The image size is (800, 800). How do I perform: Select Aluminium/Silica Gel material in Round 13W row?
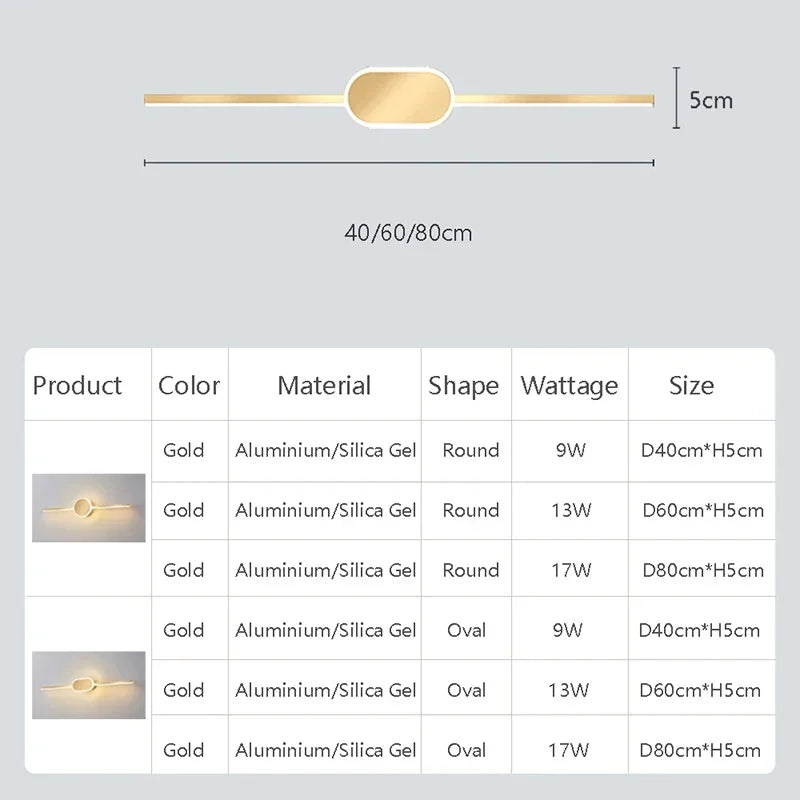[326, 510]
